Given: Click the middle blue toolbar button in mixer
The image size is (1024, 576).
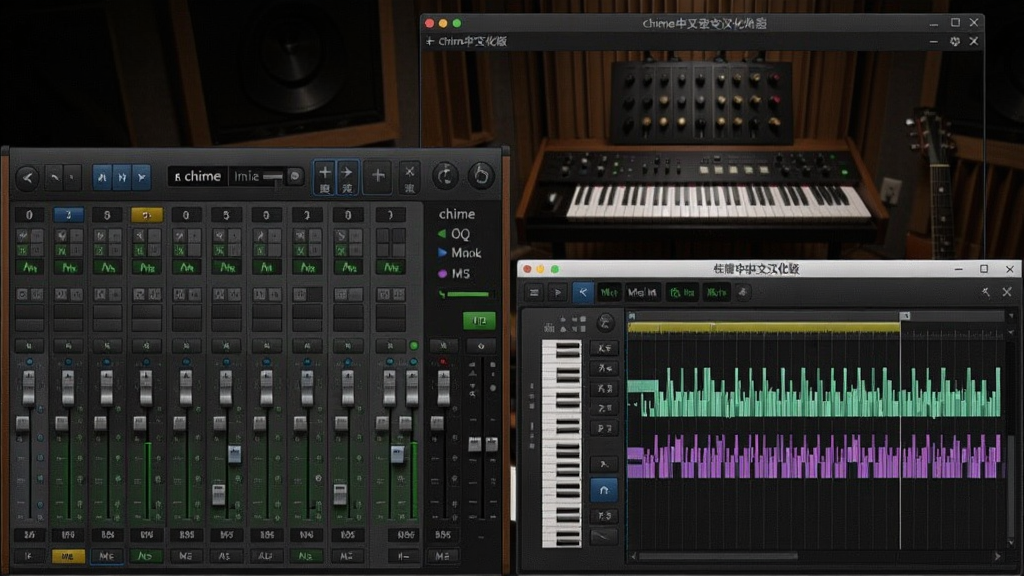Looking at the screenshot, I should click(122, 177).
